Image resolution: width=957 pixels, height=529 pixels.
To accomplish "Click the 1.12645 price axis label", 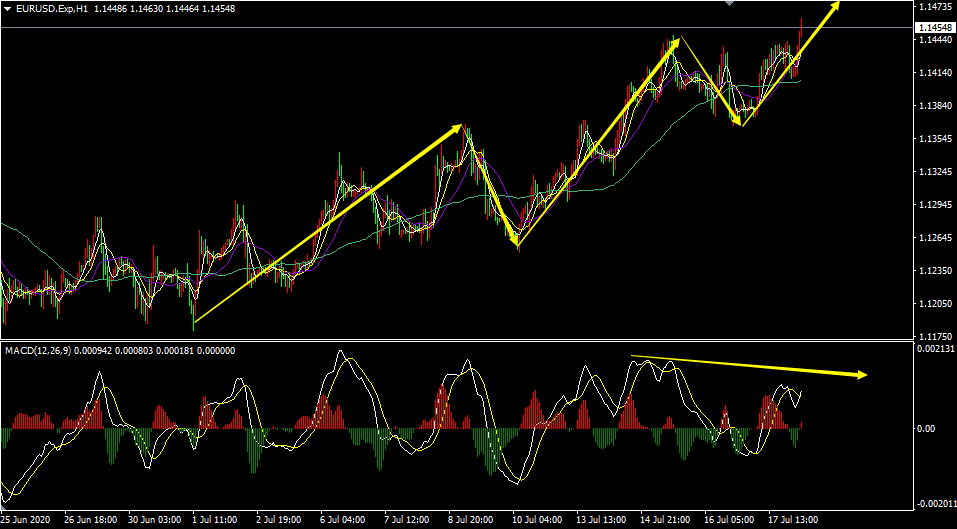I will [937, 237].
